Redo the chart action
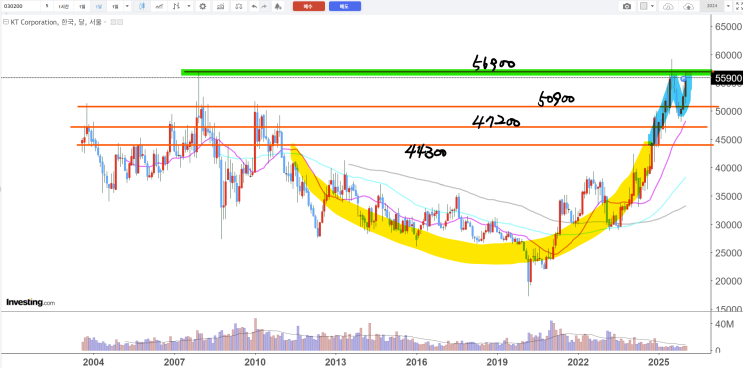Viewport: 743px width, 368px height. click(x=264, y=6)
